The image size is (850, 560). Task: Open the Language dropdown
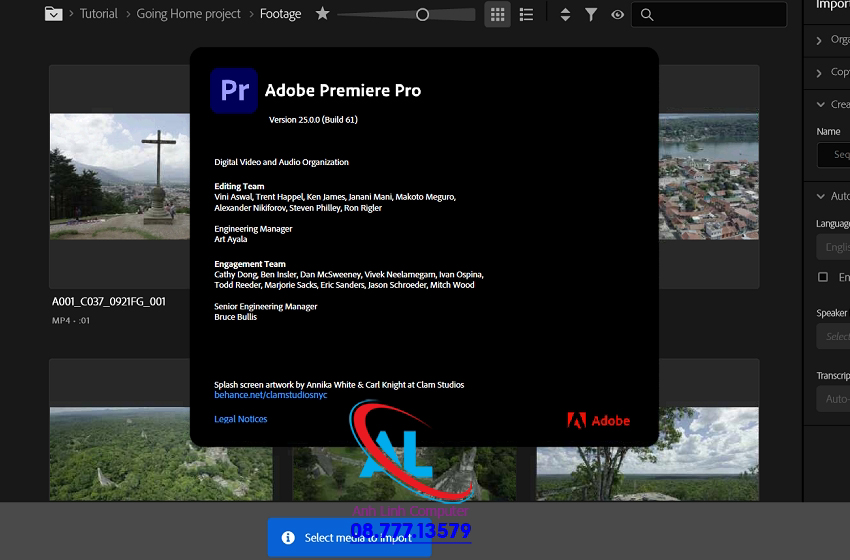pyautogui.click(x=834, y=247)
